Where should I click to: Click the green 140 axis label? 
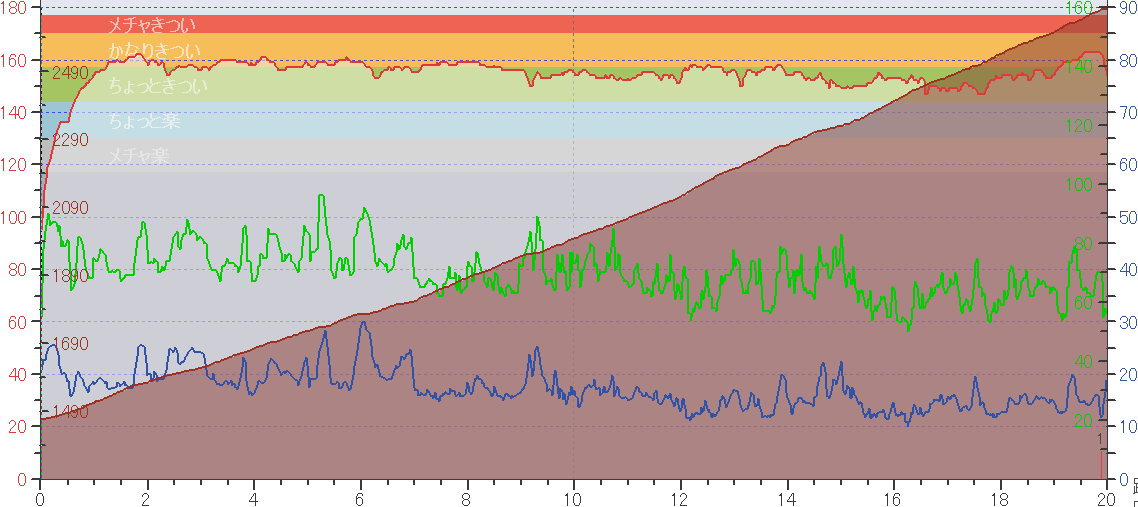click(1080, 67)
